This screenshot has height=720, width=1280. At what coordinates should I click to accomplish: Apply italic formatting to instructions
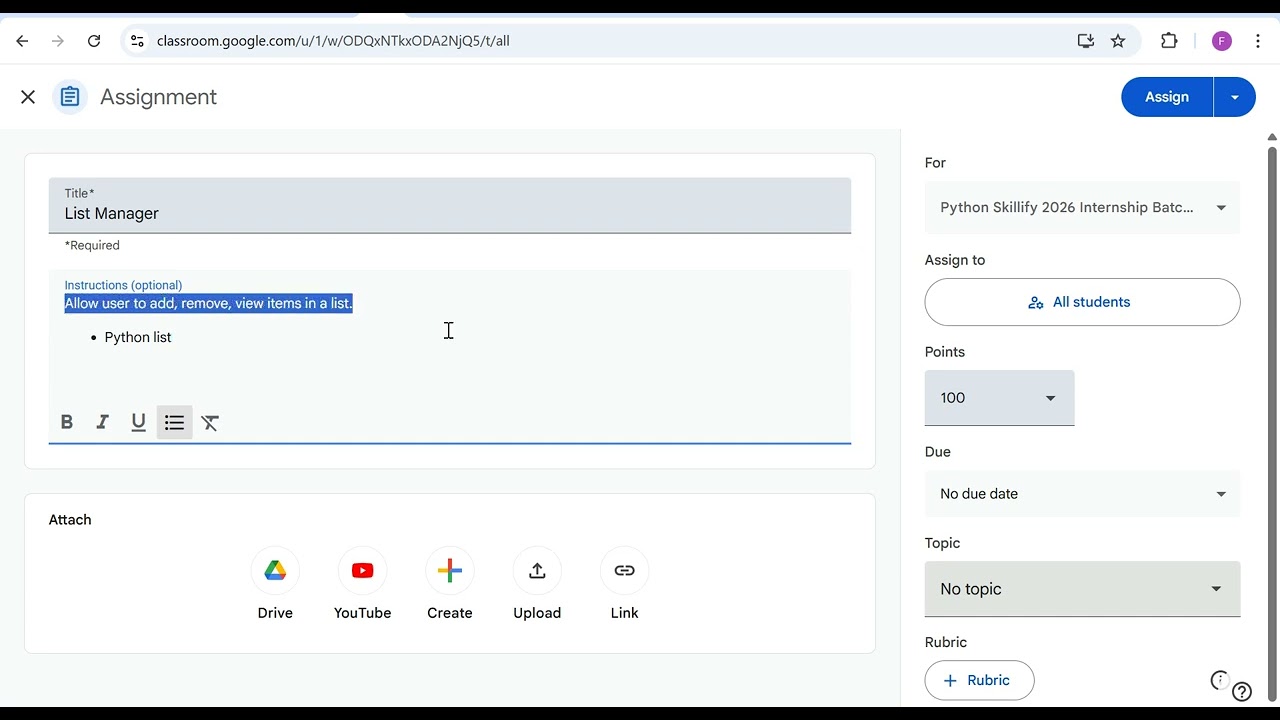[x=102, y=423]
